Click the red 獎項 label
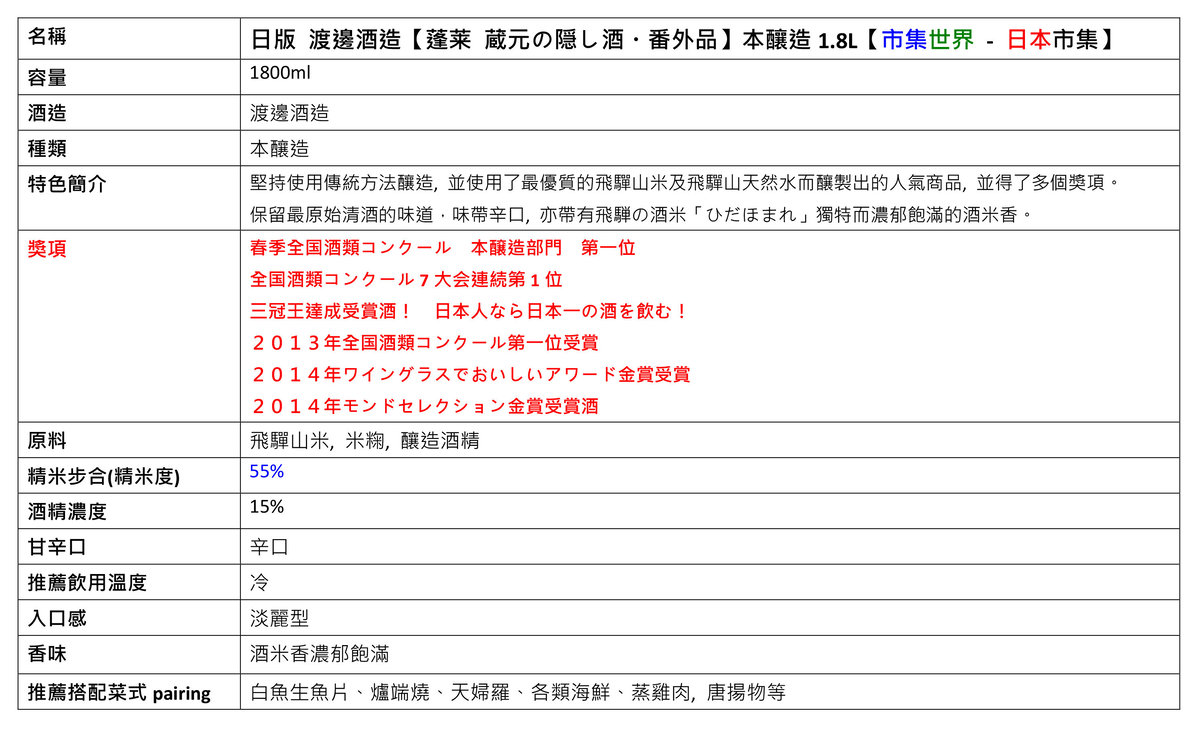 [48, 249]
